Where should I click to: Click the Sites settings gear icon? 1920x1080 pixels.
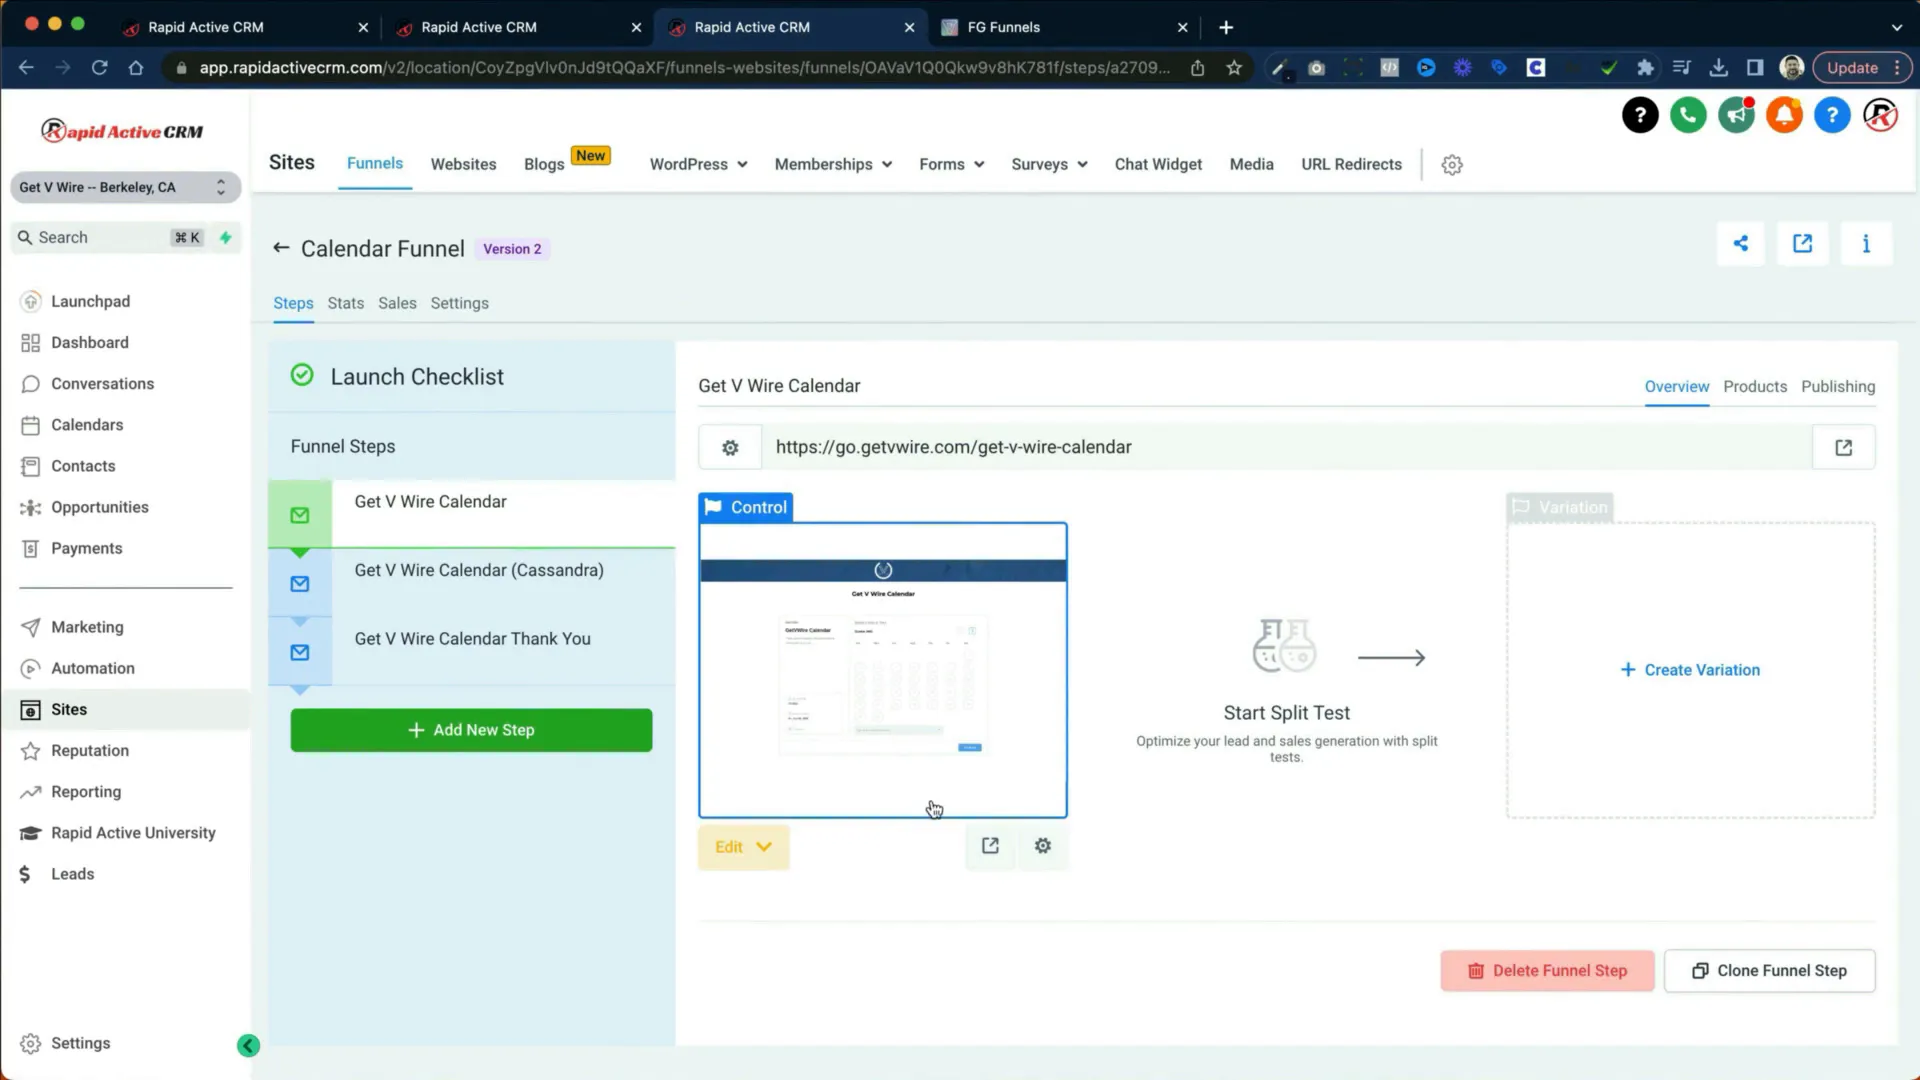pyautogui.click(x=1452, y=165)
